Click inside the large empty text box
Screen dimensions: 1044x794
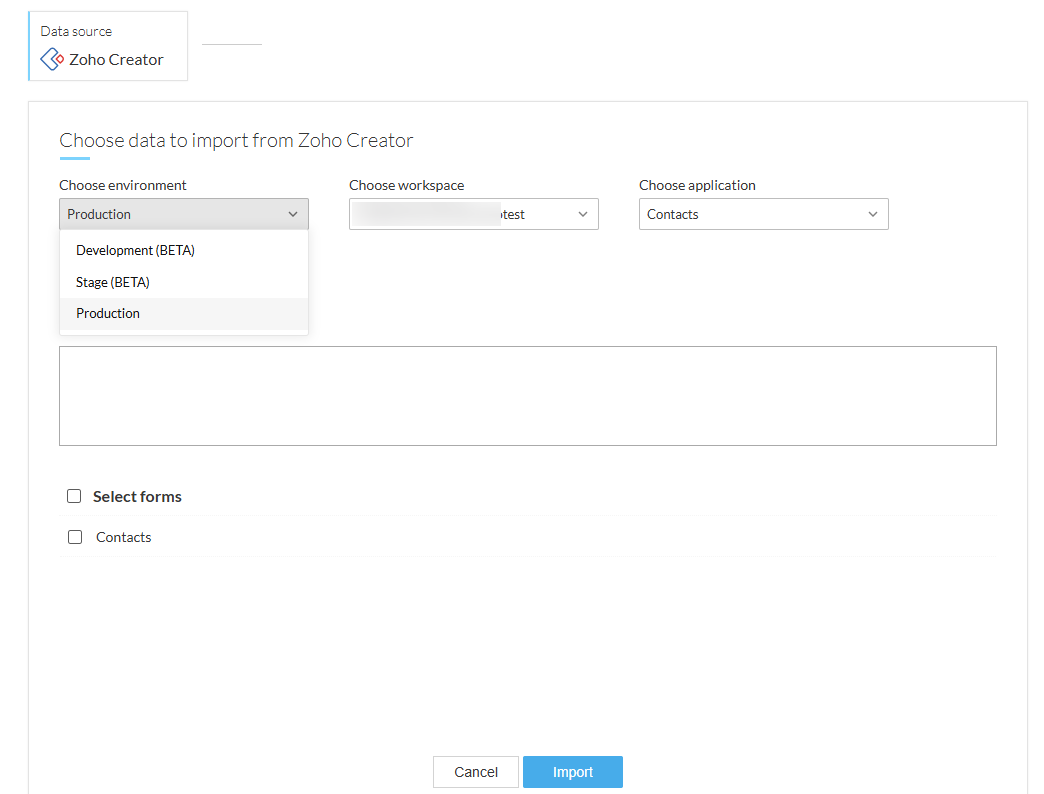pyautogui.click(x=528, y=396)
